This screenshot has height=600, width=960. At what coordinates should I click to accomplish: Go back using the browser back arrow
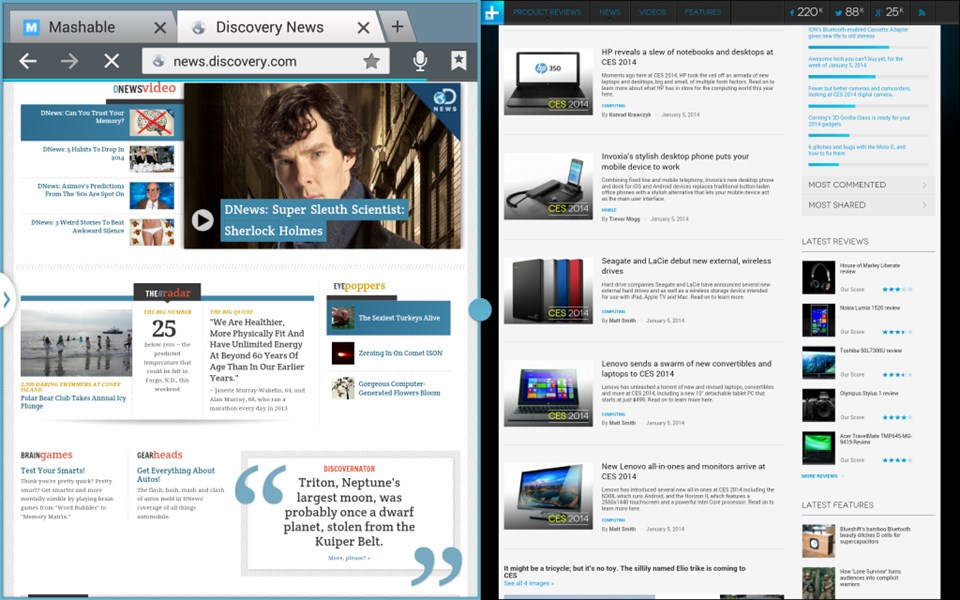pos(28,61)
